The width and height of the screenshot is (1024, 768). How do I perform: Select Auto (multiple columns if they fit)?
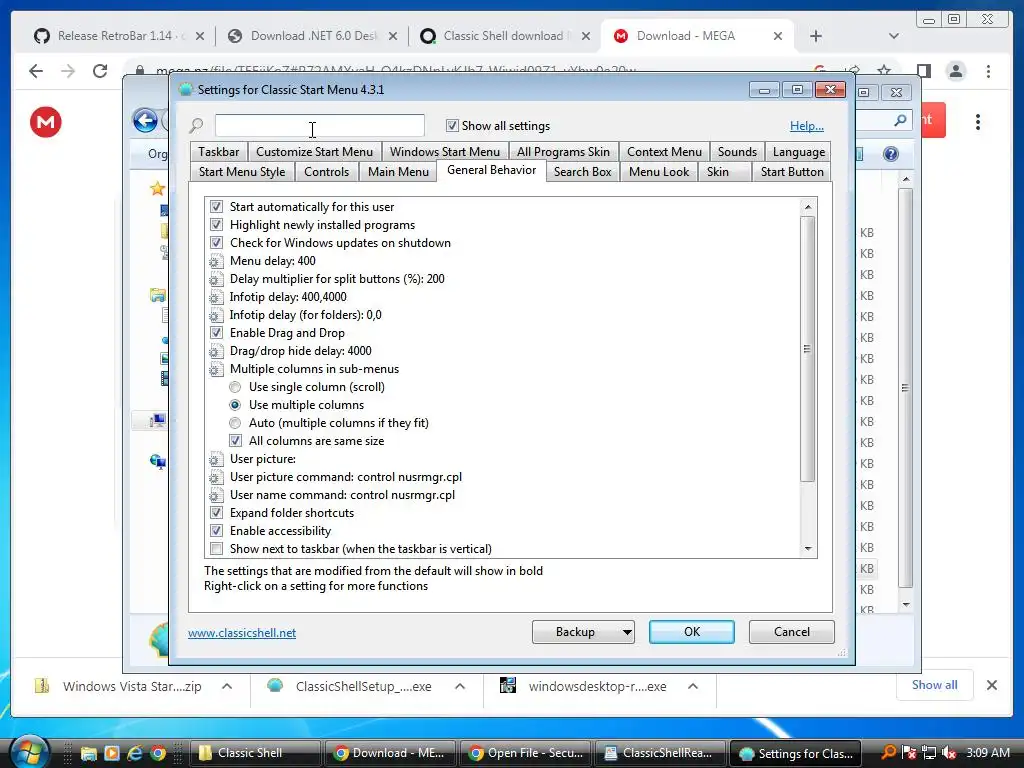pyautogui.click(x=235, y=423)
